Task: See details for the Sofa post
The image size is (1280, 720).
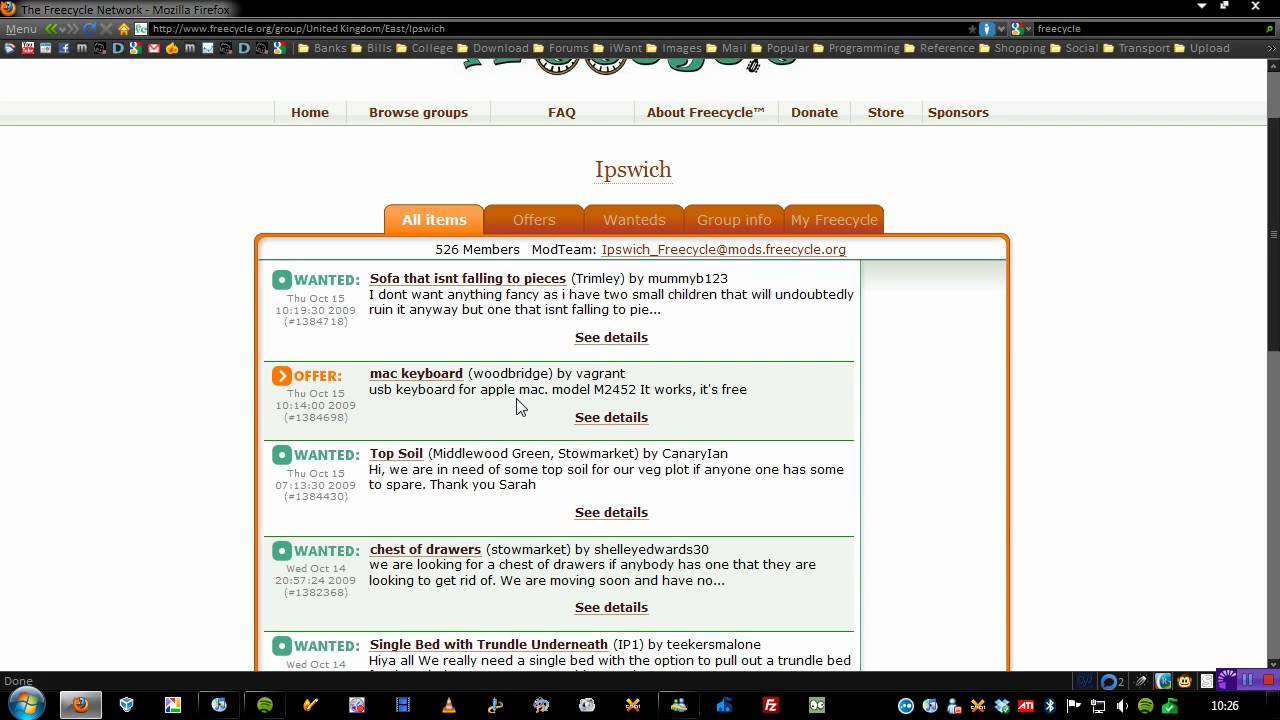Action: 611,337
